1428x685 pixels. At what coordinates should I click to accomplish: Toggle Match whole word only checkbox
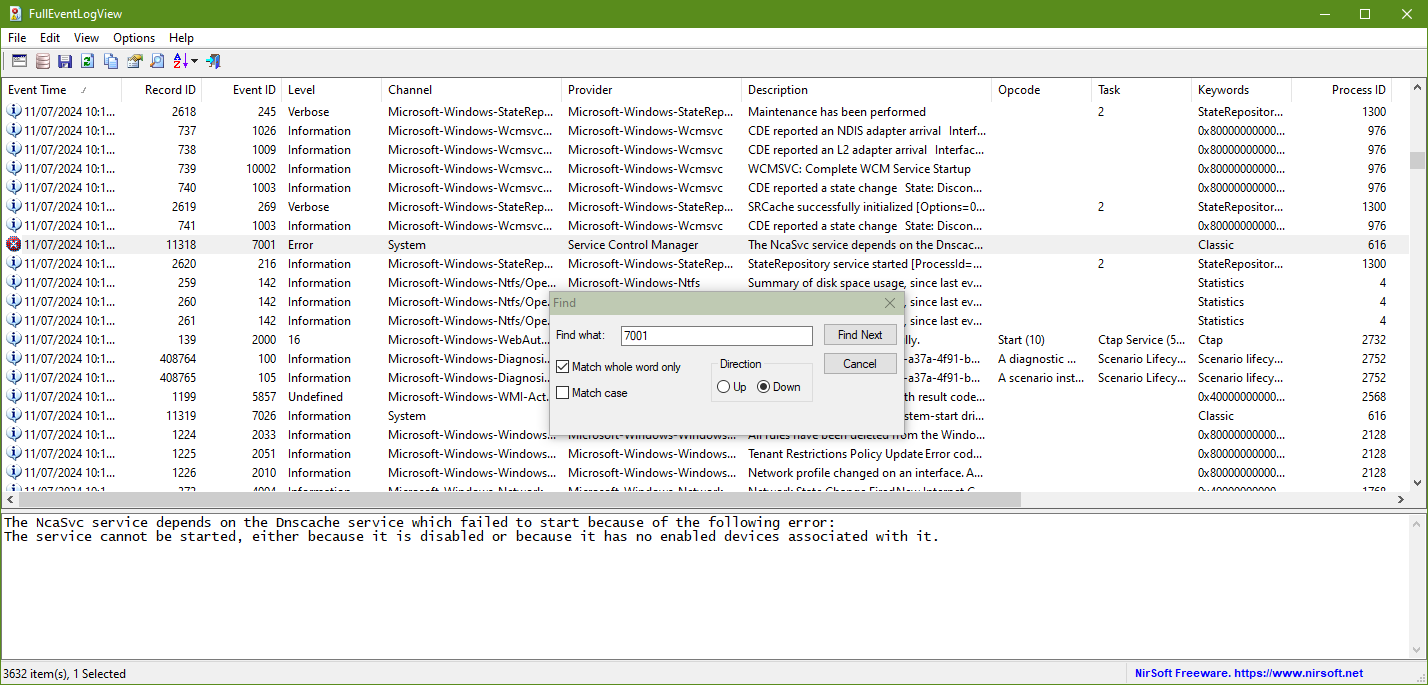[563, 367]
